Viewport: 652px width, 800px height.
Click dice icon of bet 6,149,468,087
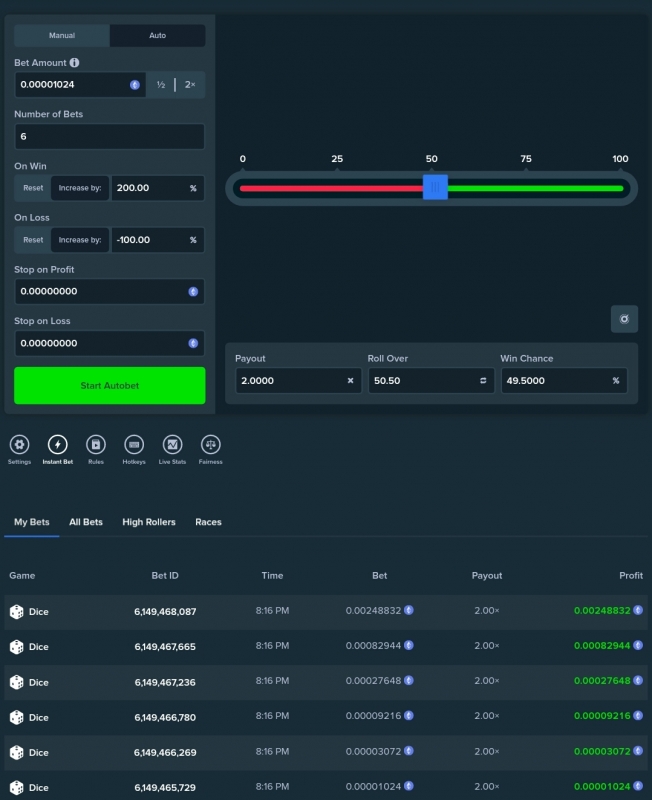(x=17, y=612)
